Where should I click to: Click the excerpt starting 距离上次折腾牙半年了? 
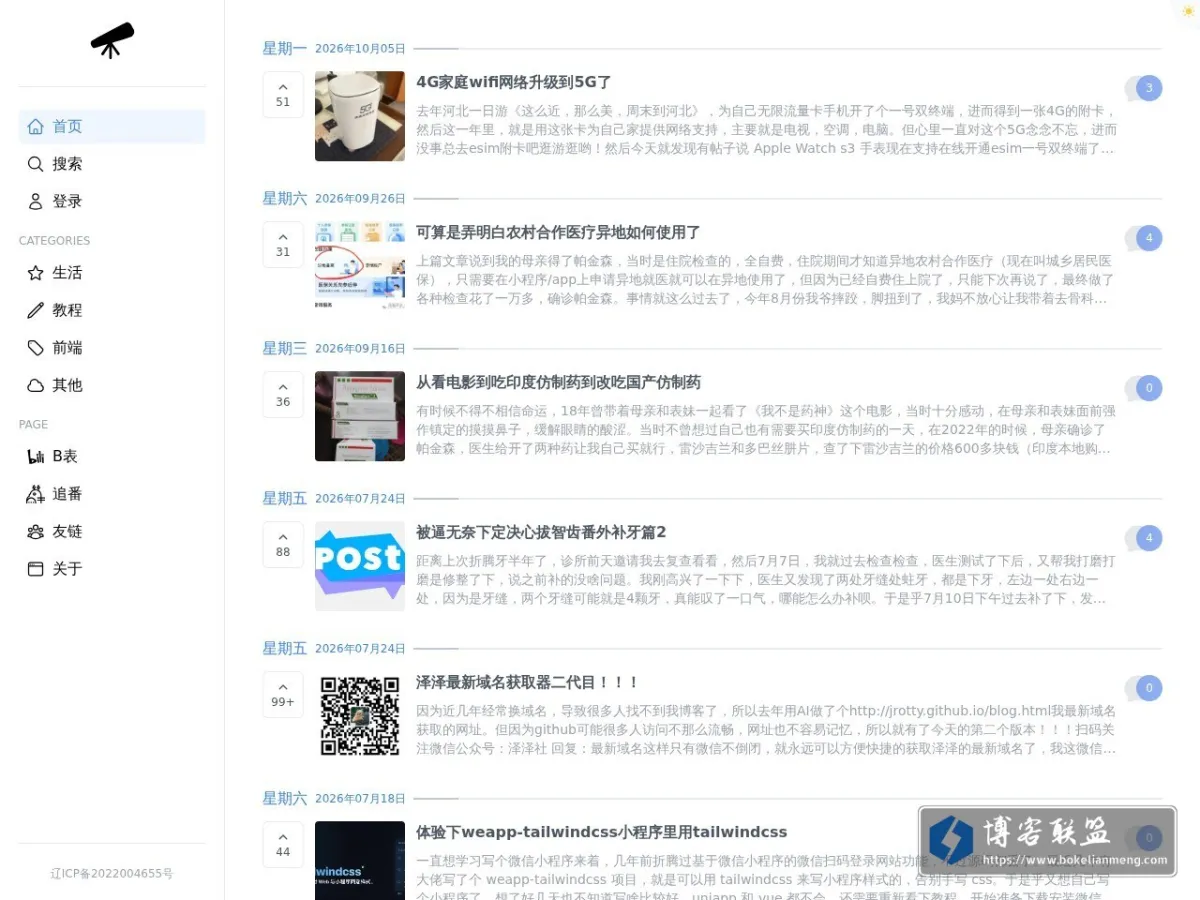(x=766, y=580)
